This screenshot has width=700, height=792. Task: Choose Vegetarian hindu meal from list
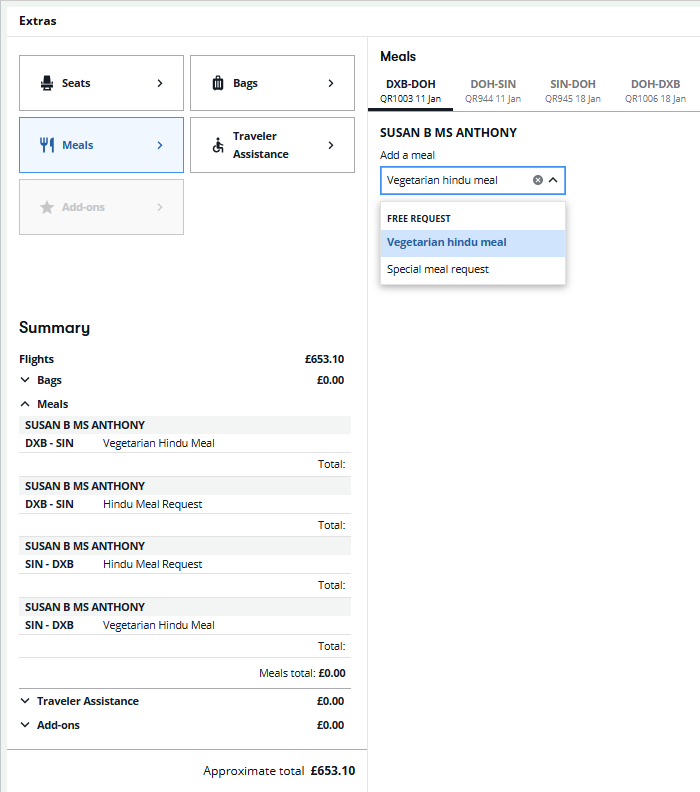pos(447,243)
